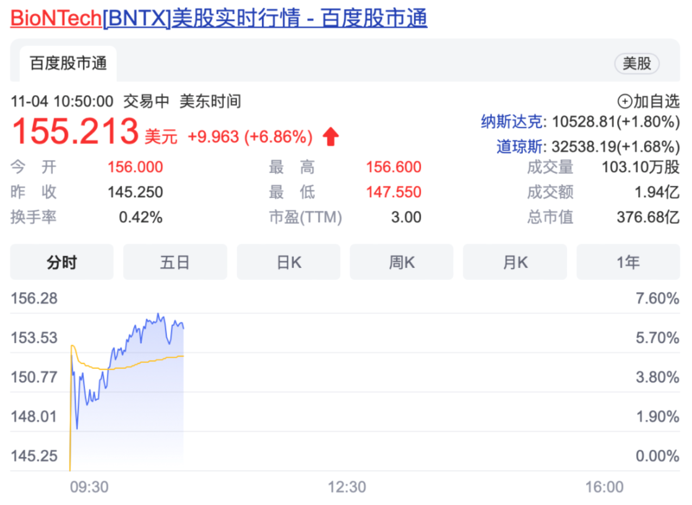The height and width of the screenshot is (505, 692).
Task: Switch chart to 五日 view
Action: tap(175, 262)
